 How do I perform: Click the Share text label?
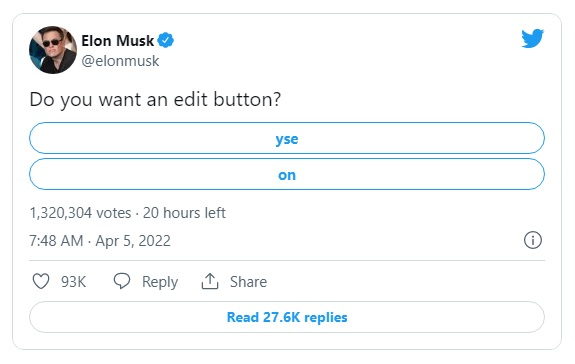(248, 282)
